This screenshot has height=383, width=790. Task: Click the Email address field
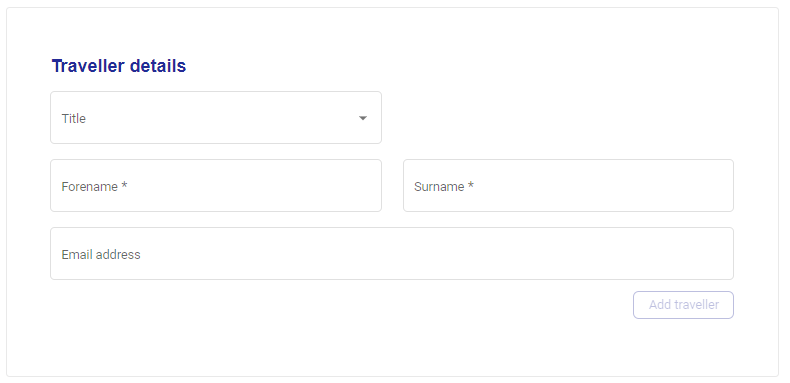click(x=392, y=253)
